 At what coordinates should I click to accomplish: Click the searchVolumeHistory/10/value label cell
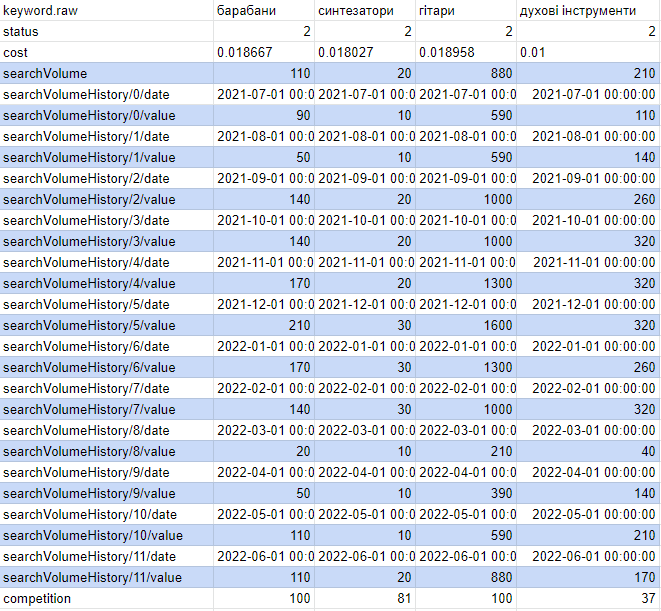(107, 536)
